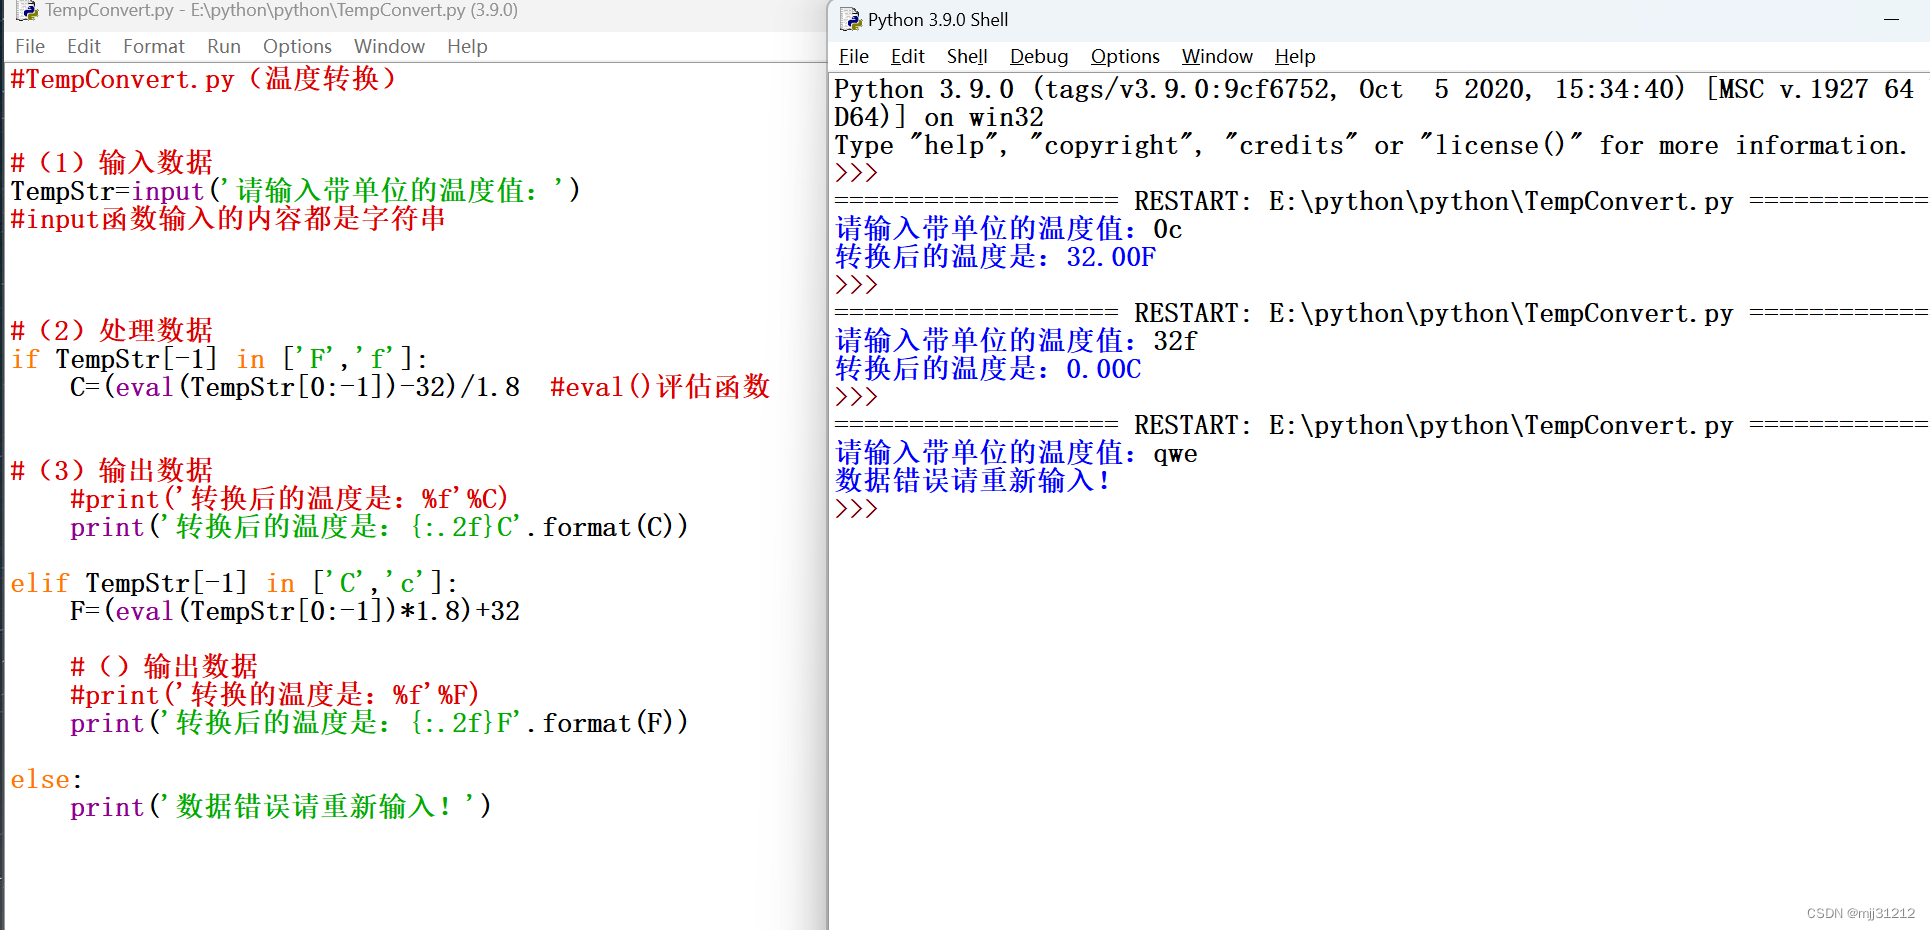The height and width of the screenshot is (930, 1930).
Task: Open Format menu in the editor
Action: pyautogui.click(x=154, y=47)
